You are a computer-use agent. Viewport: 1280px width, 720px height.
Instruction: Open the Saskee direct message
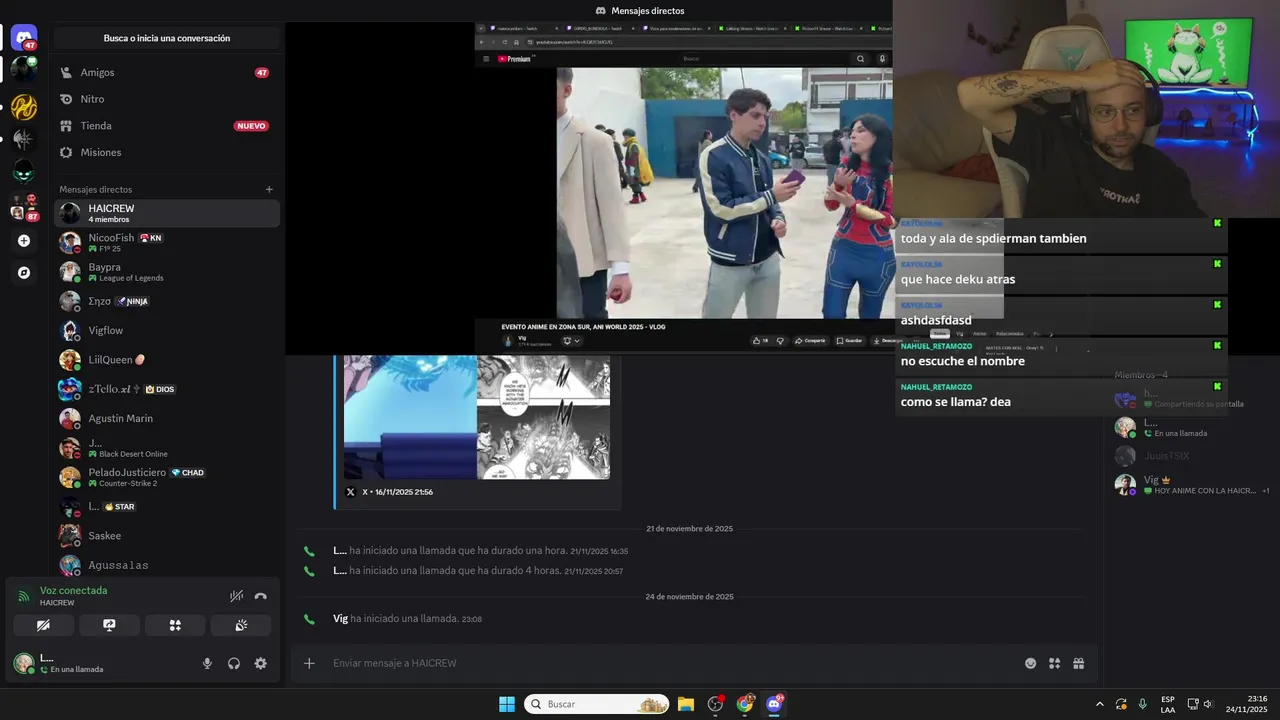(x=167, y=536)
